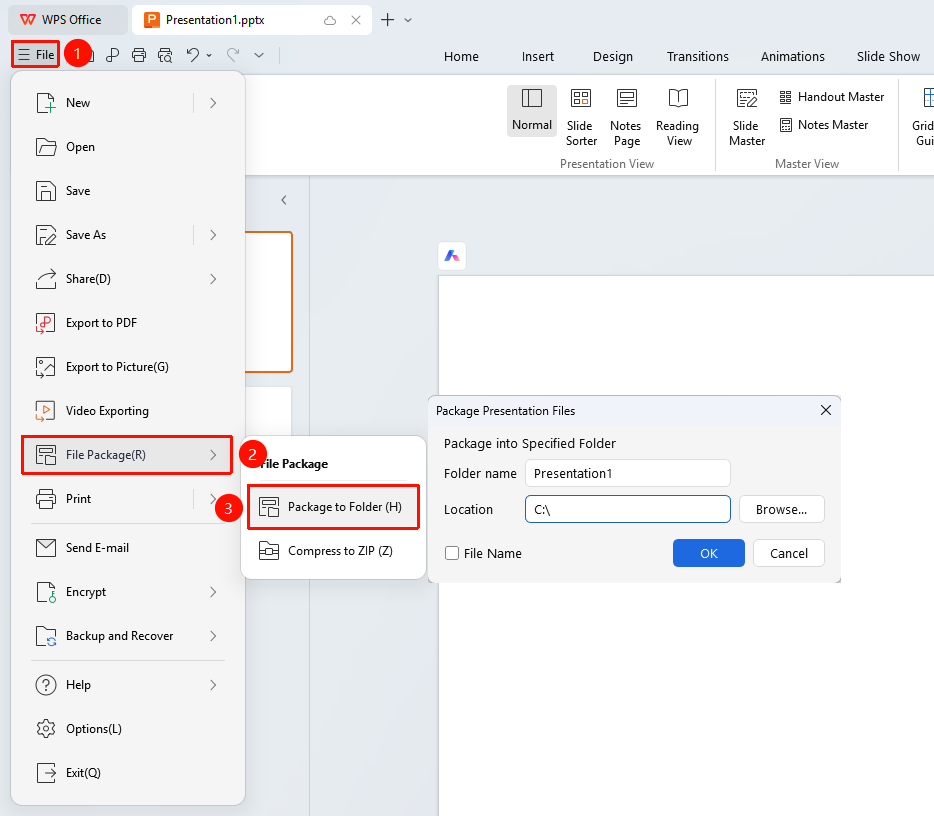
Task: Expand the Encrypt submenu
Action: (x=213, y=592)
